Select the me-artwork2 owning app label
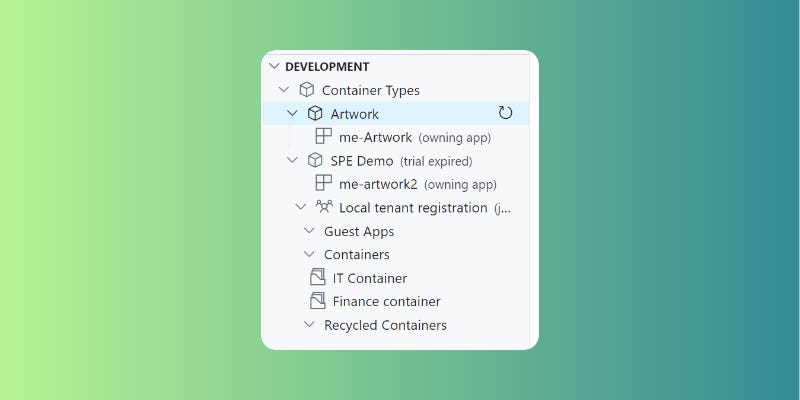800x400 pixels. 378,184
